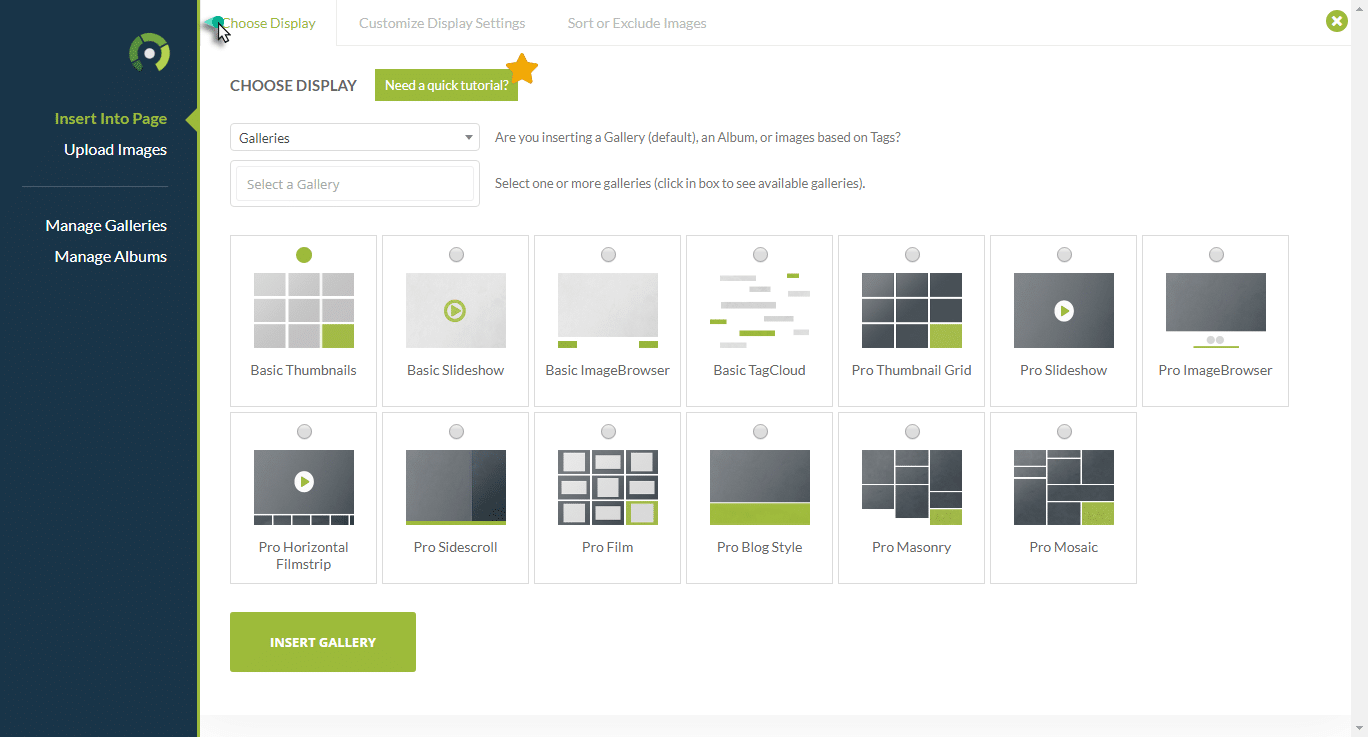Select the Basic TagCloud radio button

coord(760,255)
